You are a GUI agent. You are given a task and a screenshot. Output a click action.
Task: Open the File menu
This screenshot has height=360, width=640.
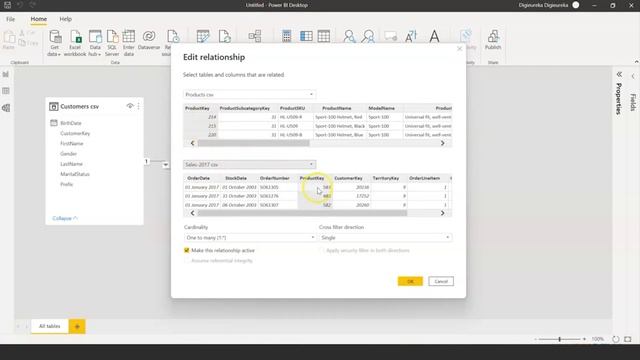pyautogui.click(x=10, y=19)
